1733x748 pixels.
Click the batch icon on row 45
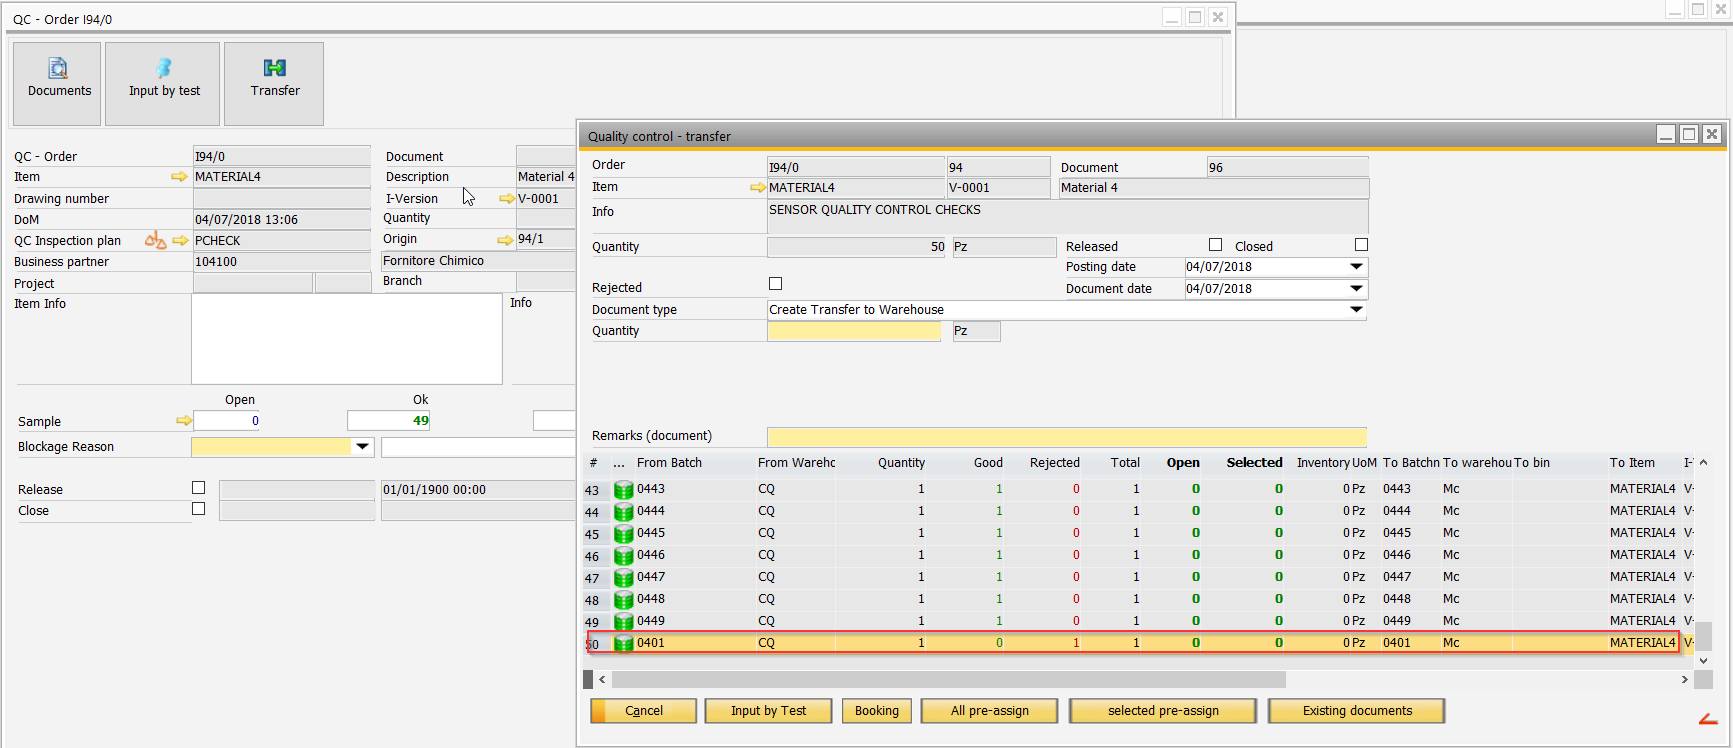pyautogui.click(x=624, y=534)
